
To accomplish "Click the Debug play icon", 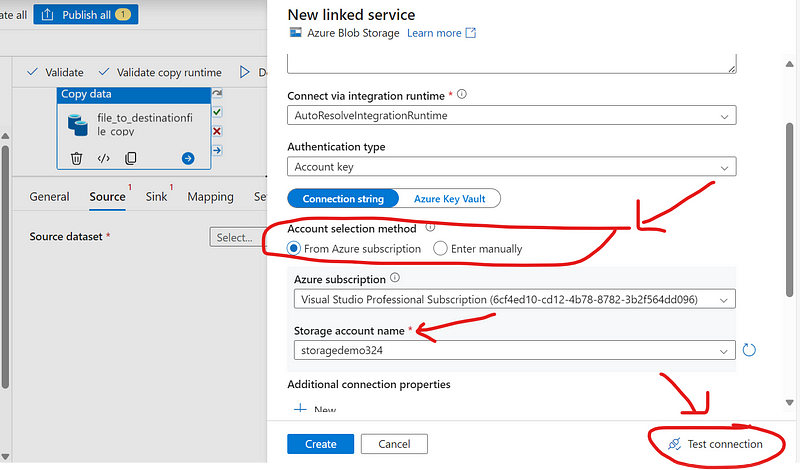I will click(x=245, y=72).
